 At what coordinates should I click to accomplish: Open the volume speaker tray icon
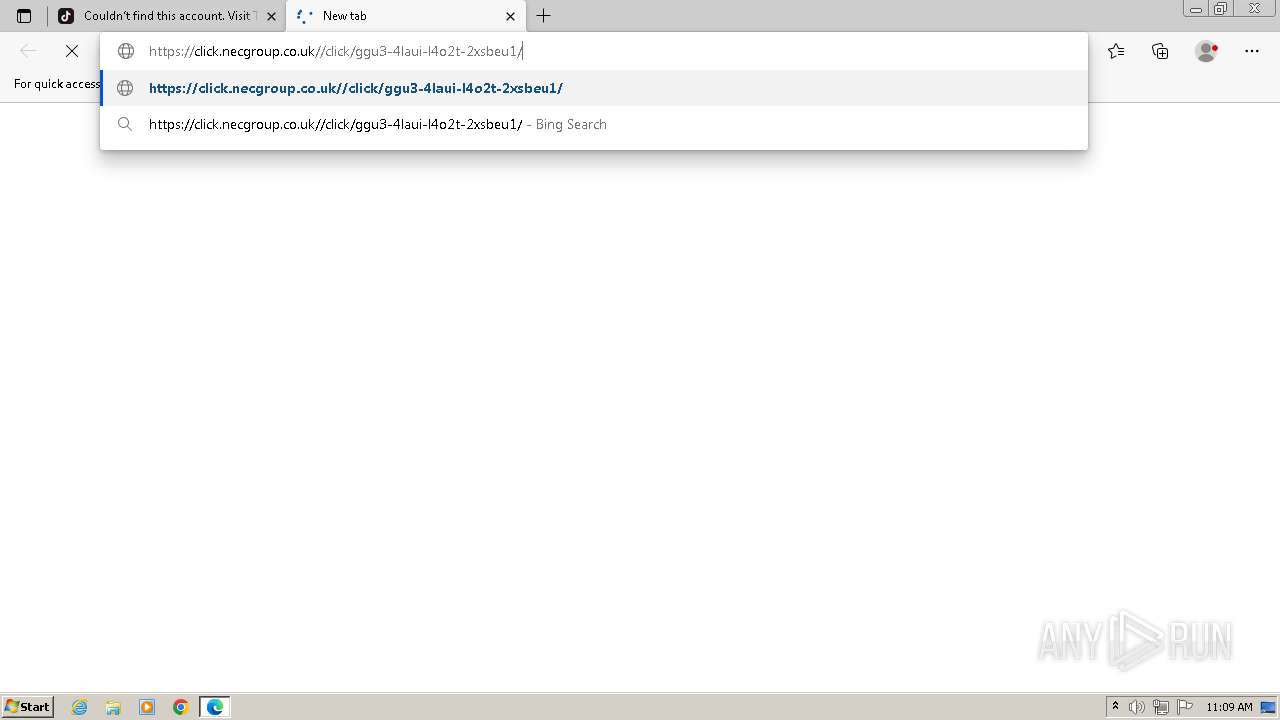click(x=1136, y=707)
